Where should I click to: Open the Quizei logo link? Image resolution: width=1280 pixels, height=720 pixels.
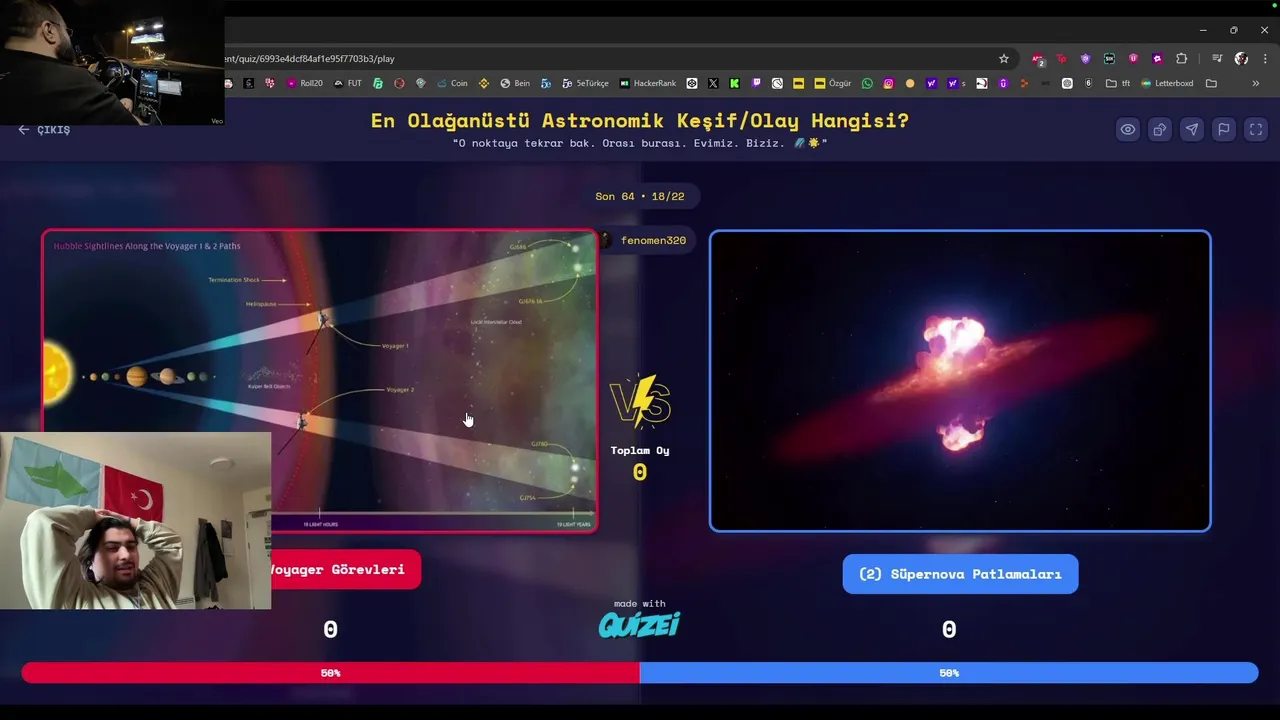pos(639,625)
